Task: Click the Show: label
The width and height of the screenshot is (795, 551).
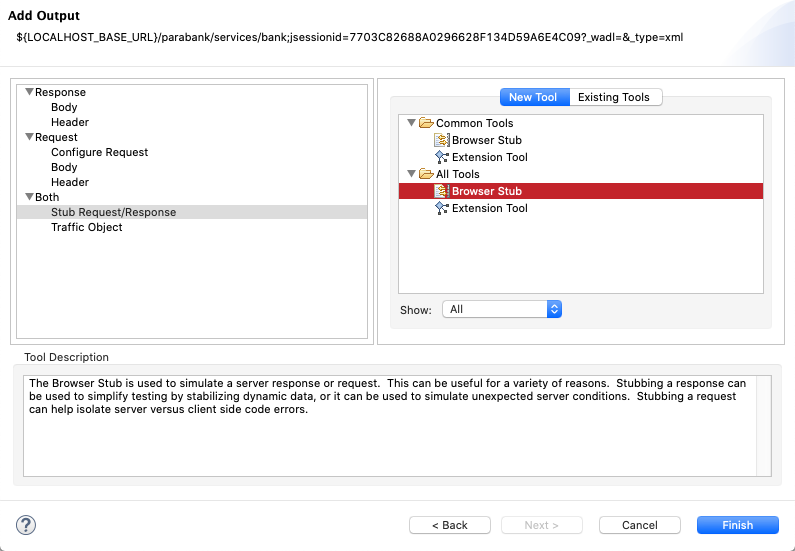Action: click(416, 310)
